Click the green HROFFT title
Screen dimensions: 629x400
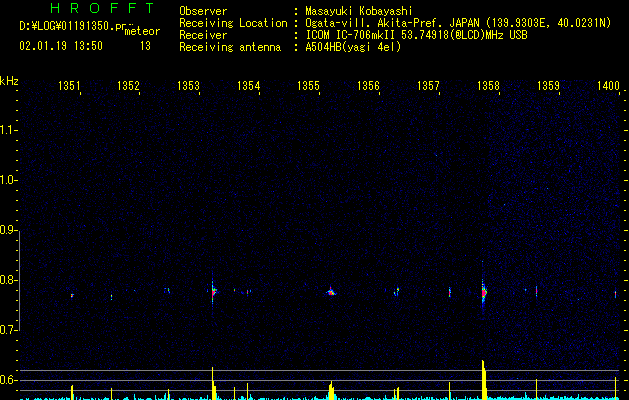(x=102, y=8)
